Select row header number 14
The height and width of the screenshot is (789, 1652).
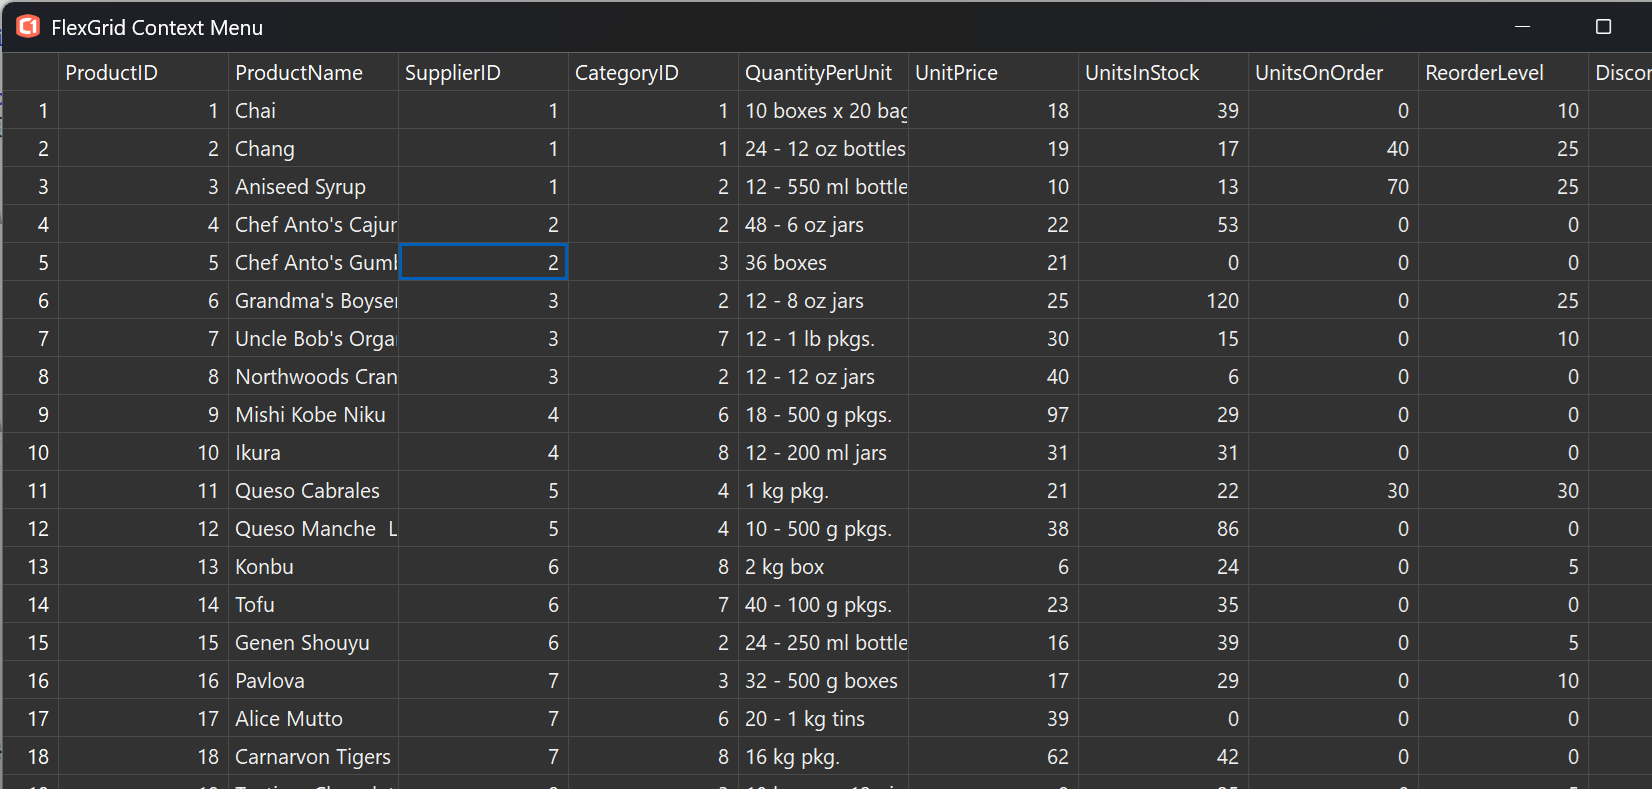click(31, 605)
